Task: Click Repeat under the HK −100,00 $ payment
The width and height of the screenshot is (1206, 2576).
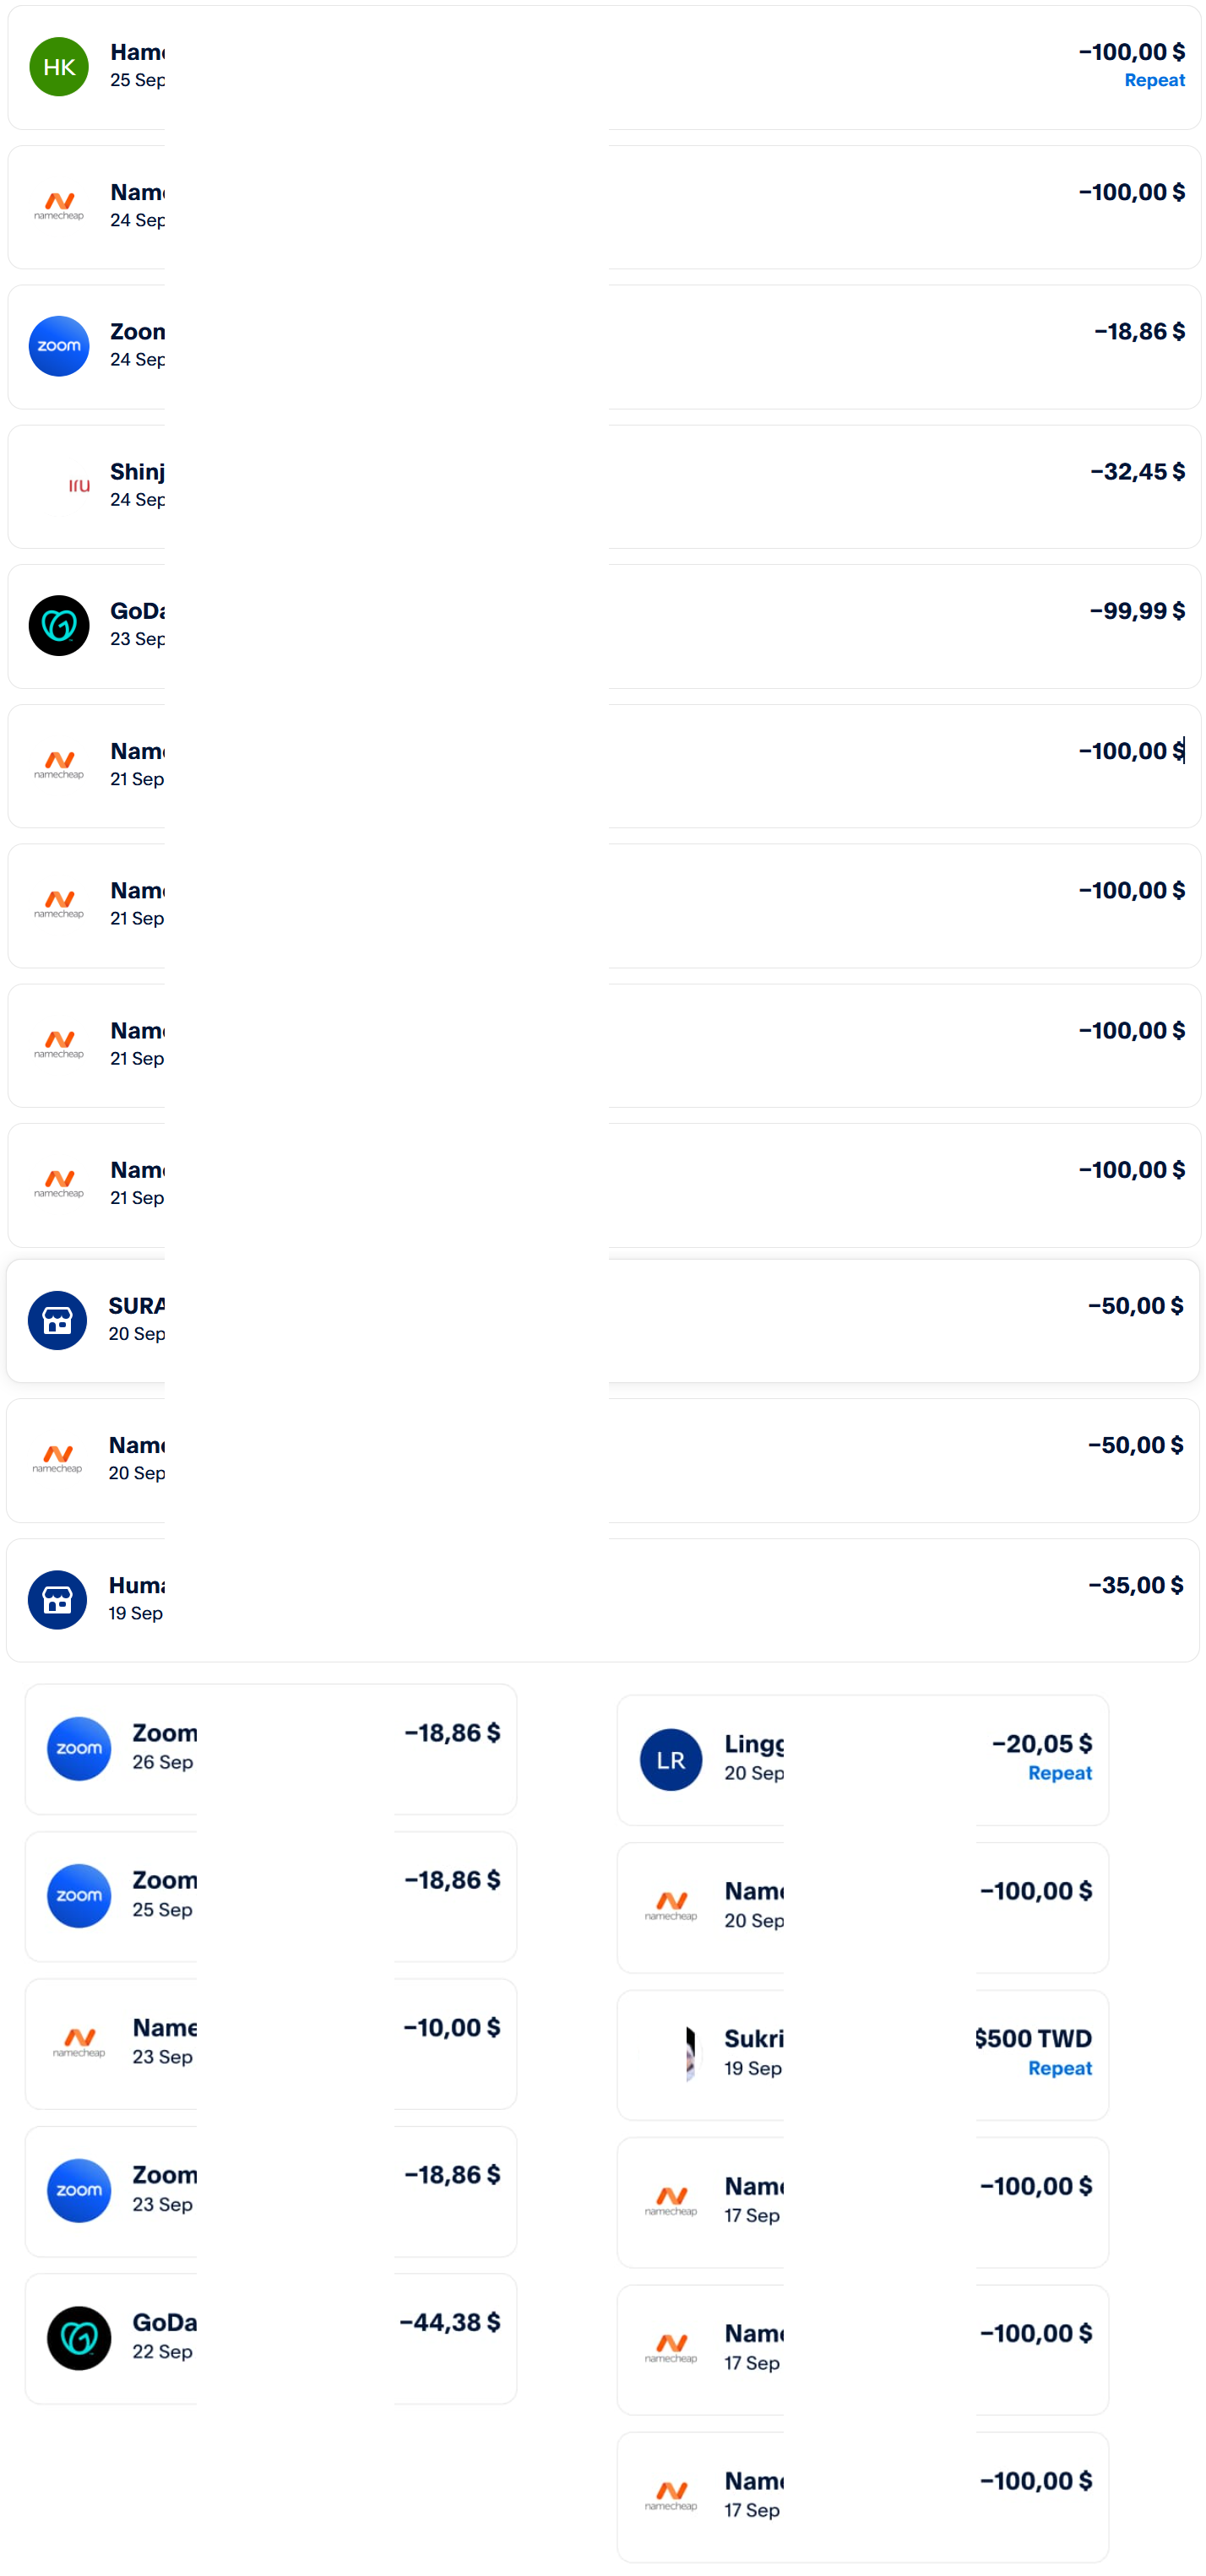Action: 1154,81
